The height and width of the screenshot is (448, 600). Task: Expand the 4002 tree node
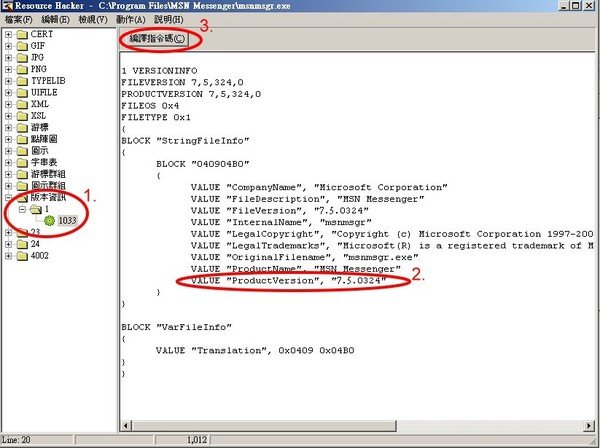8,256
